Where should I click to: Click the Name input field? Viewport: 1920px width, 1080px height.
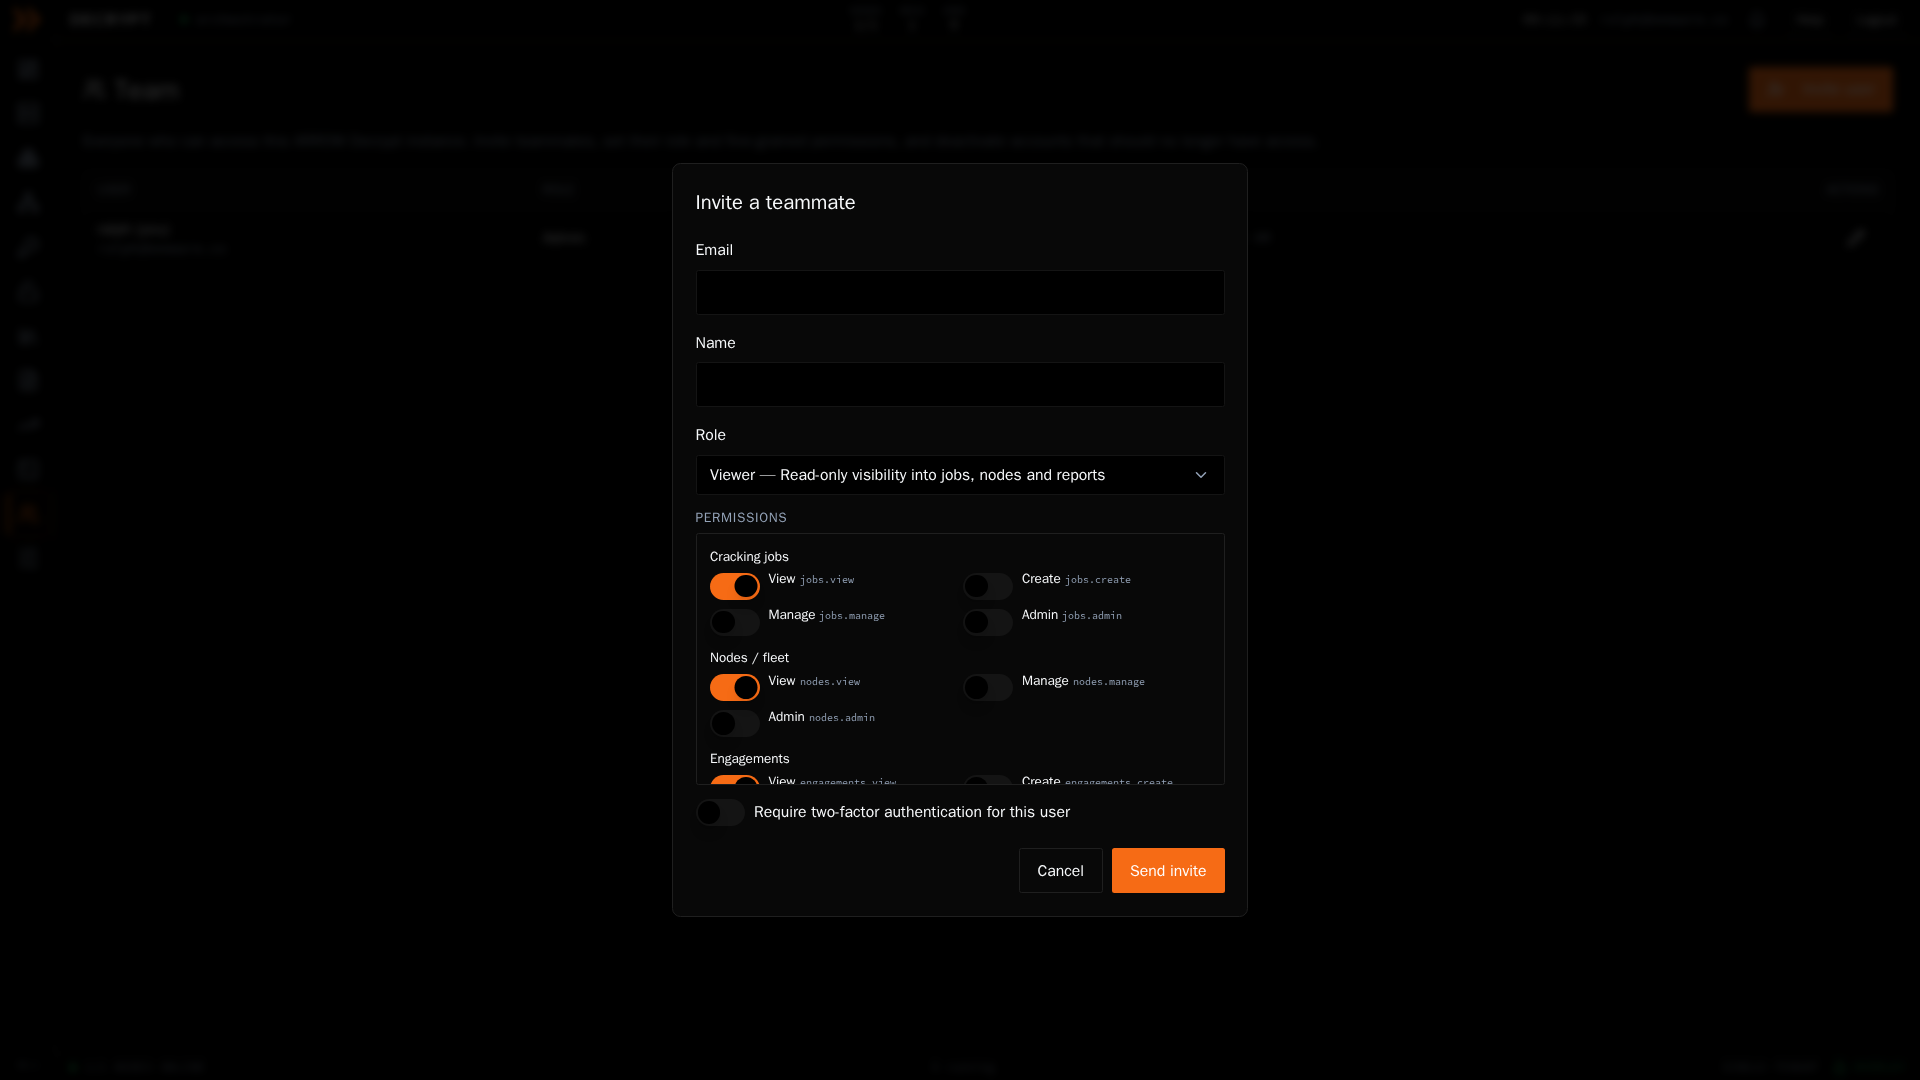coord(960,385)
